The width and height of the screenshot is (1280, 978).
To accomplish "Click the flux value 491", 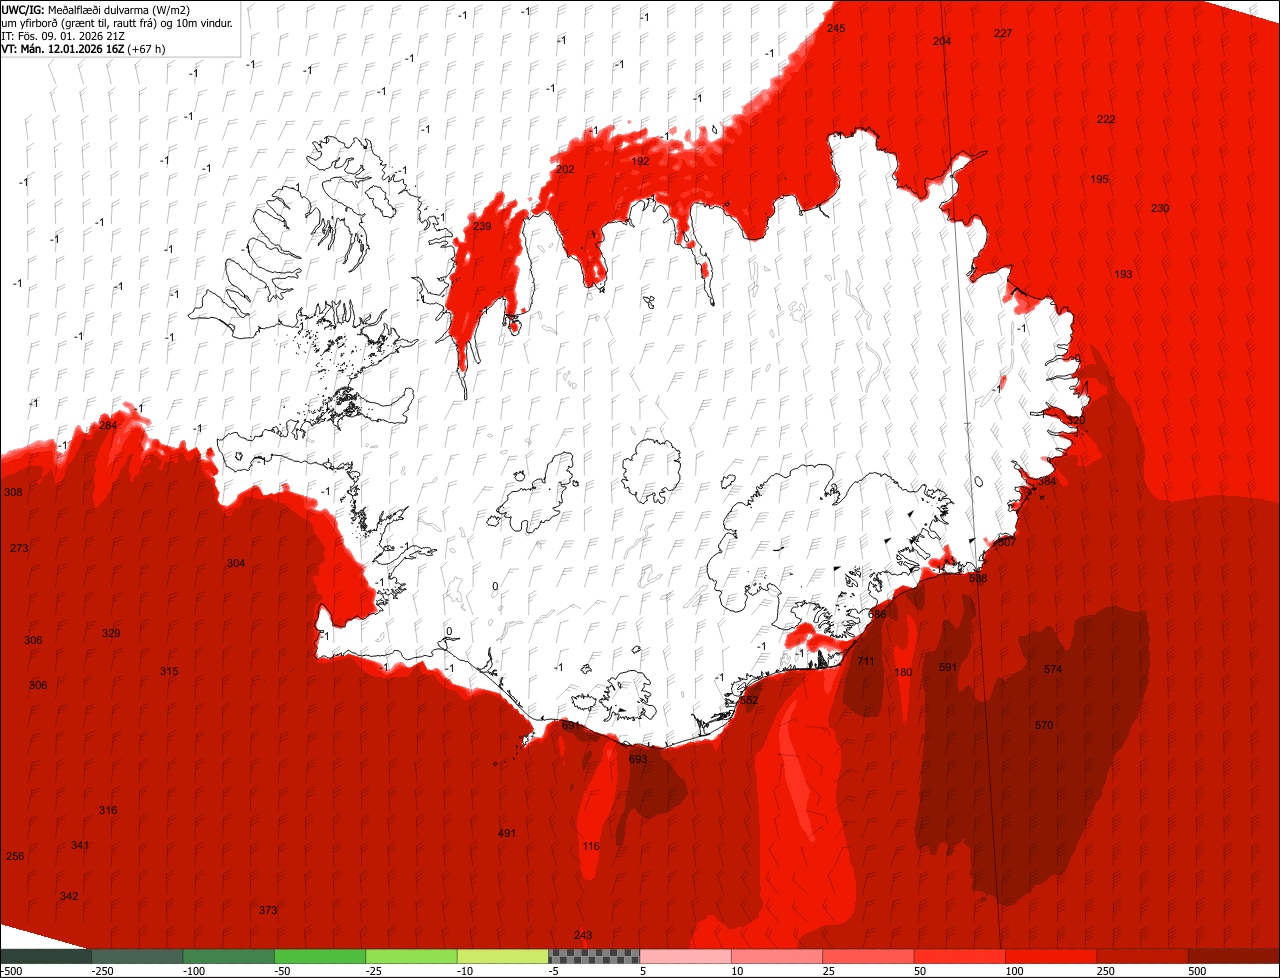I will tap(507, 833).
